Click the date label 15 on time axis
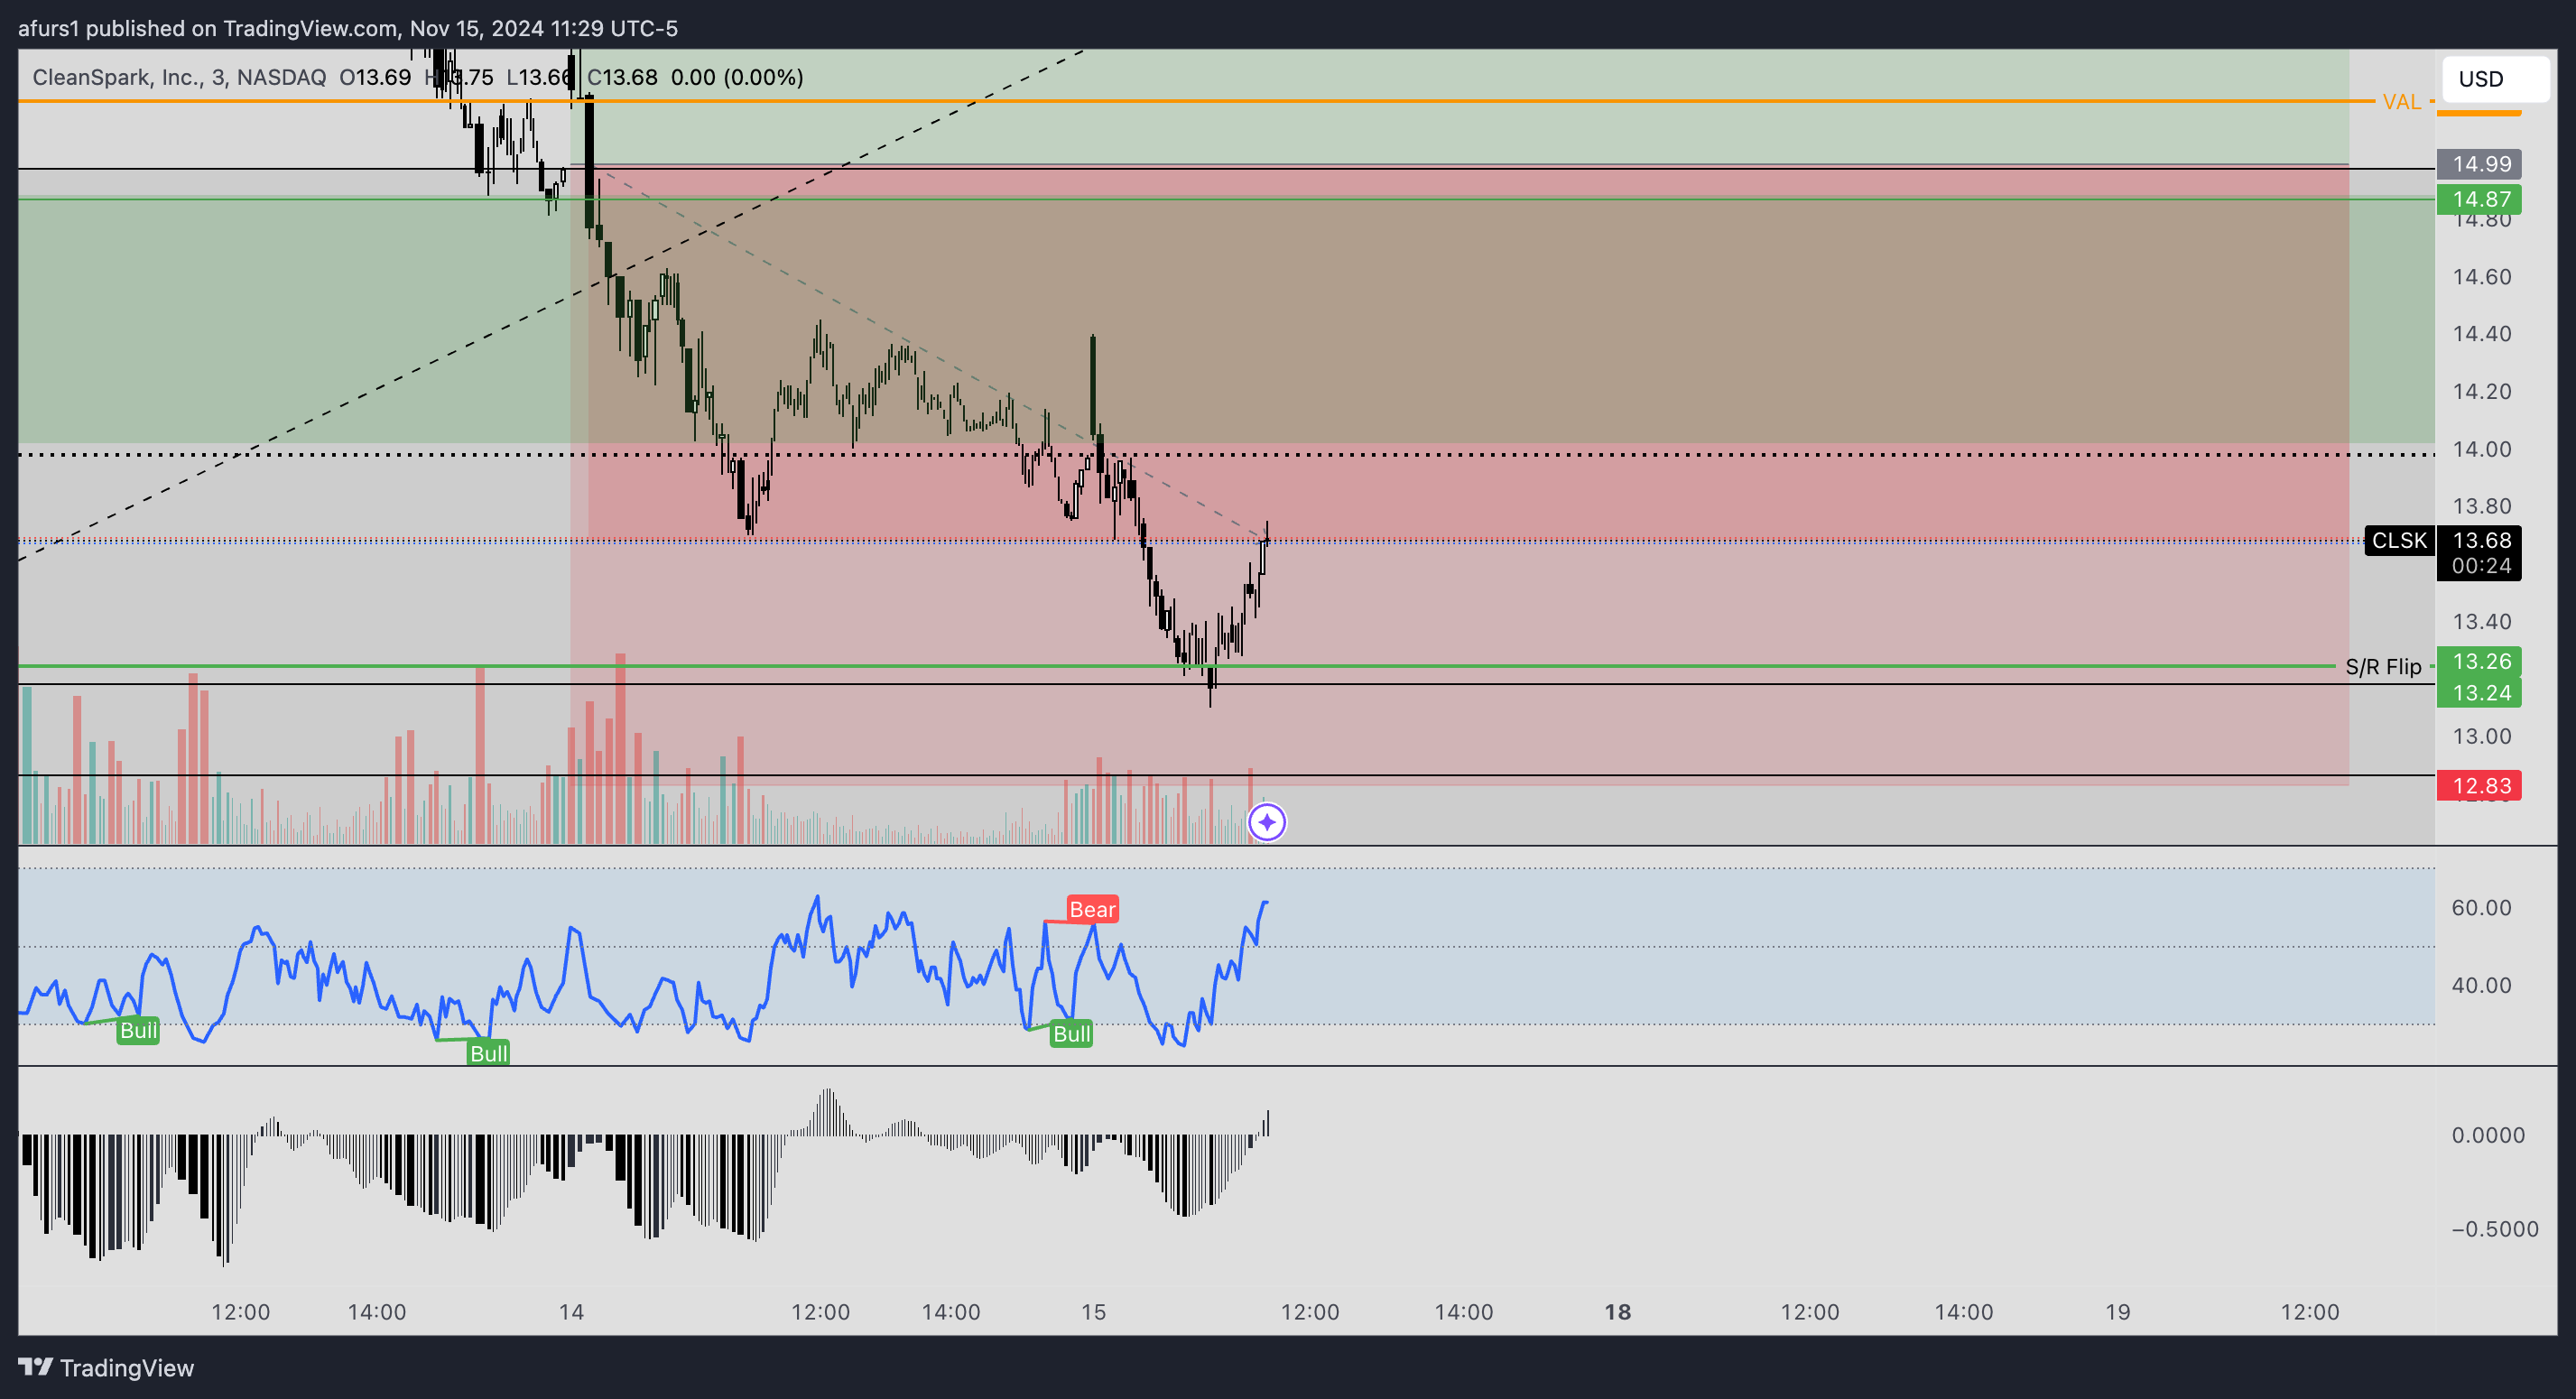The height and width of the screenshot is (1399, 2576). [x=1093, y=1311]
